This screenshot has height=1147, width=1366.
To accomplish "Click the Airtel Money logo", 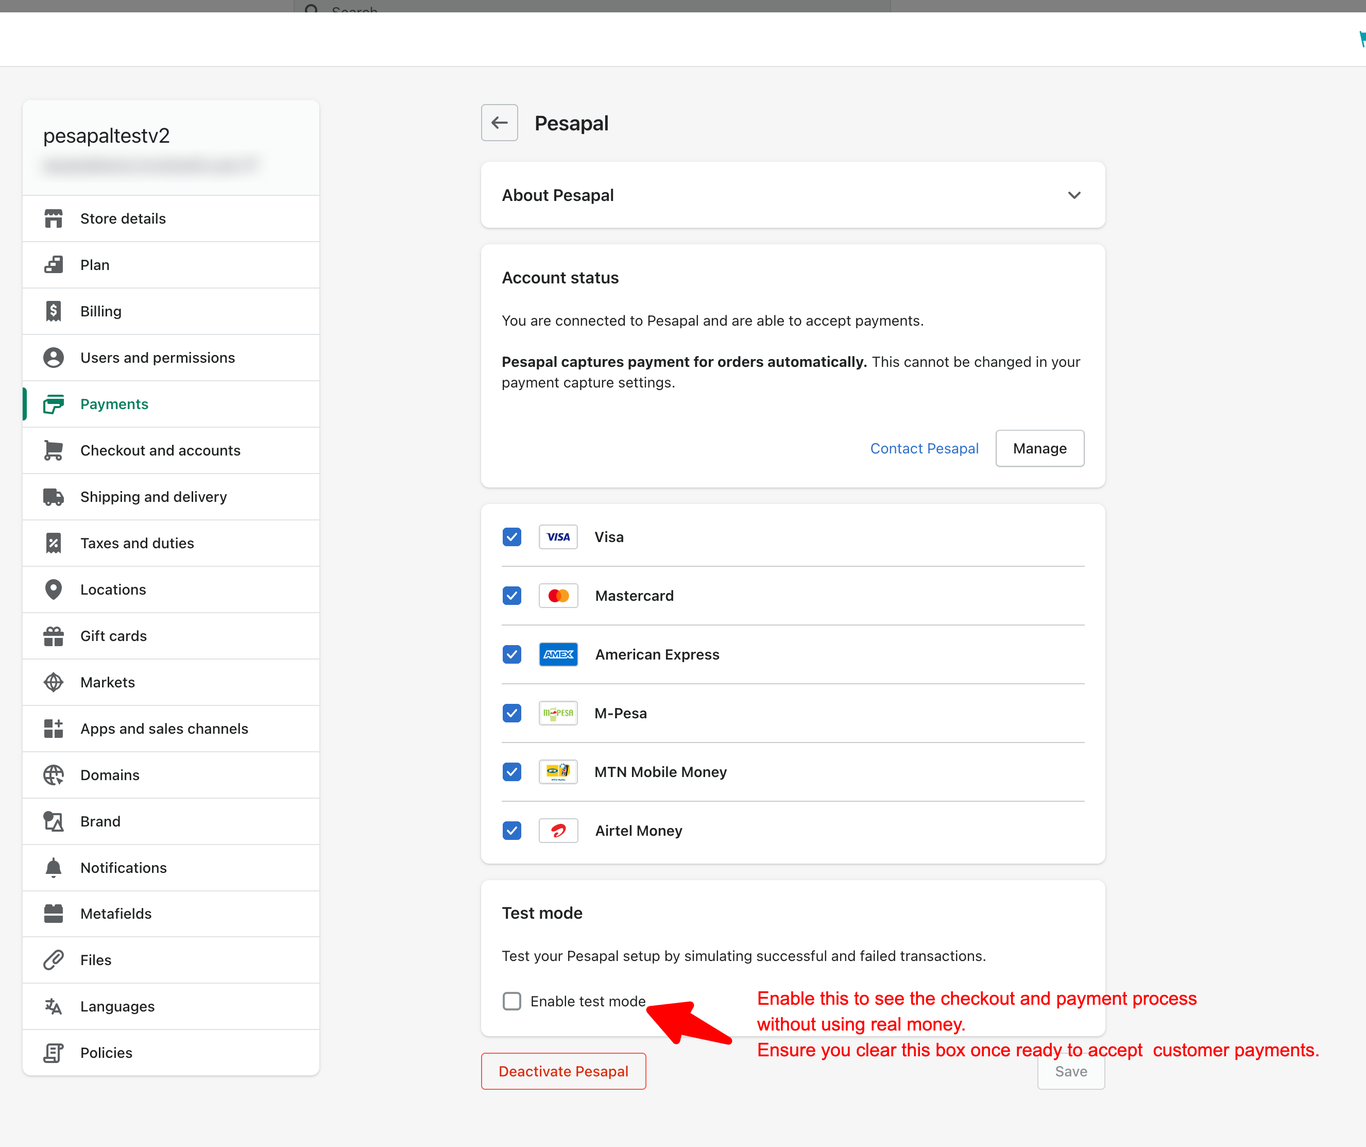I will [558, 831].
